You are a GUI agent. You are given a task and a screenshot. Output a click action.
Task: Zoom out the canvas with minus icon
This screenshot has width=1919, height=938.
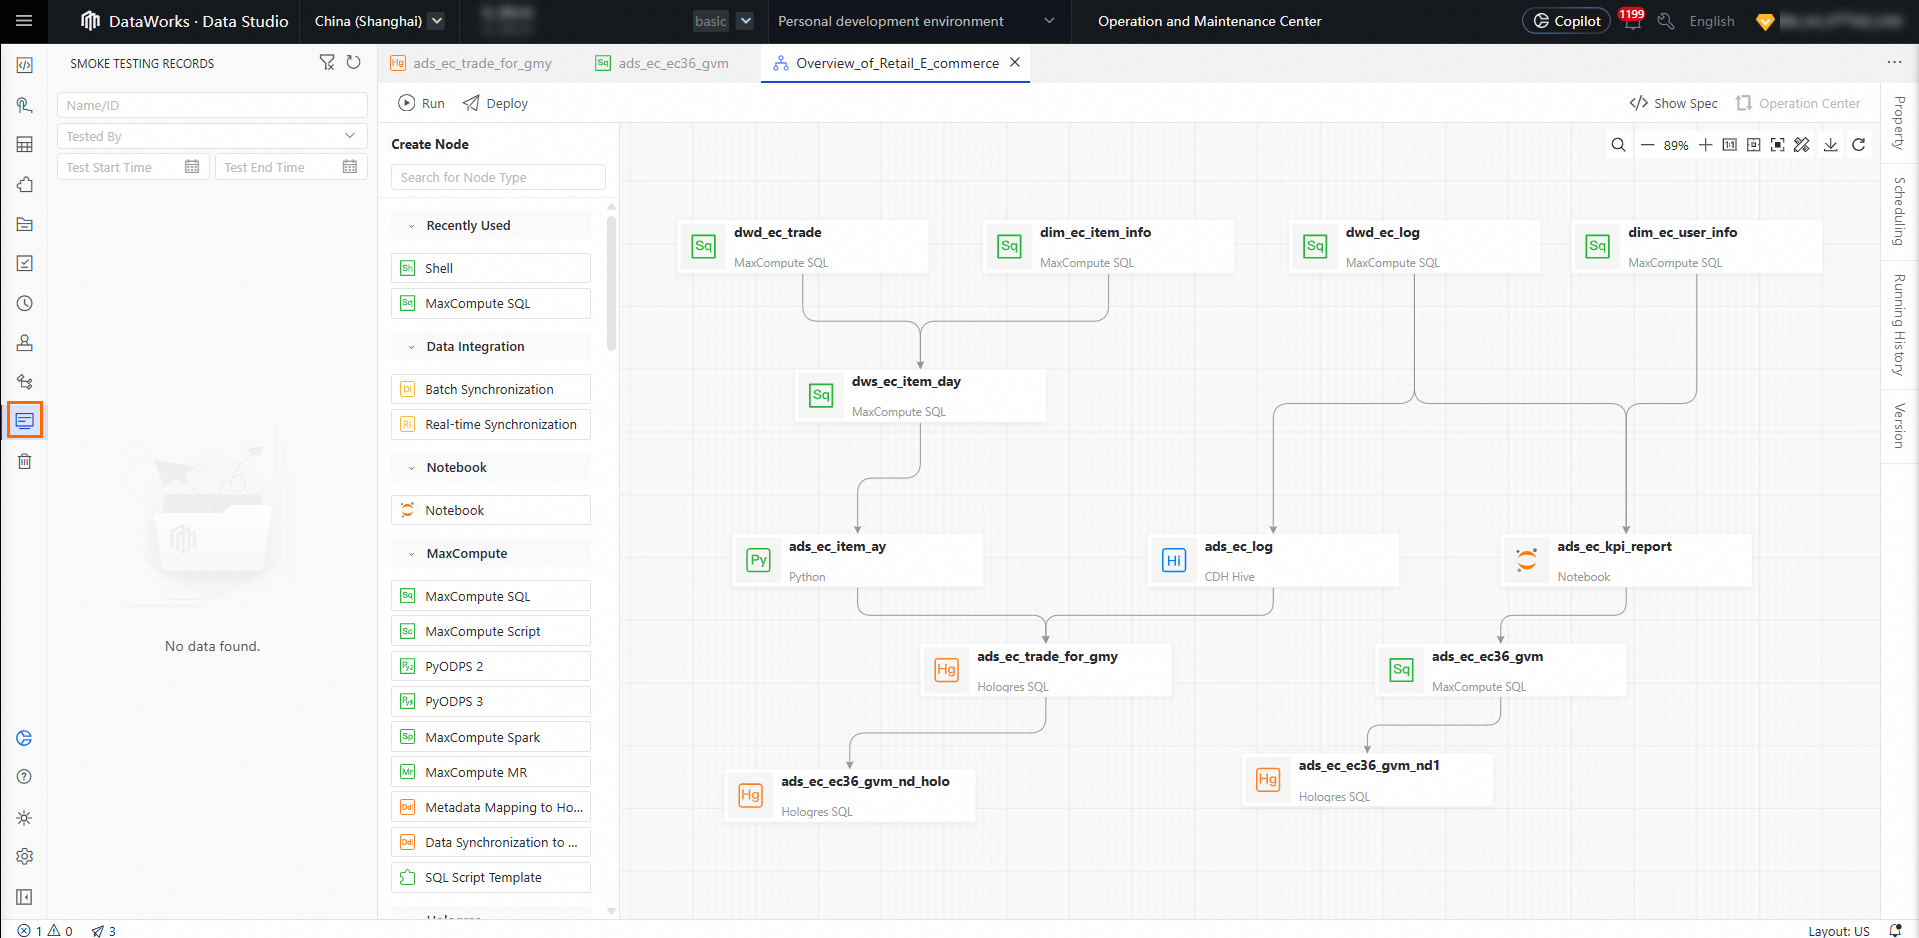1647,145
